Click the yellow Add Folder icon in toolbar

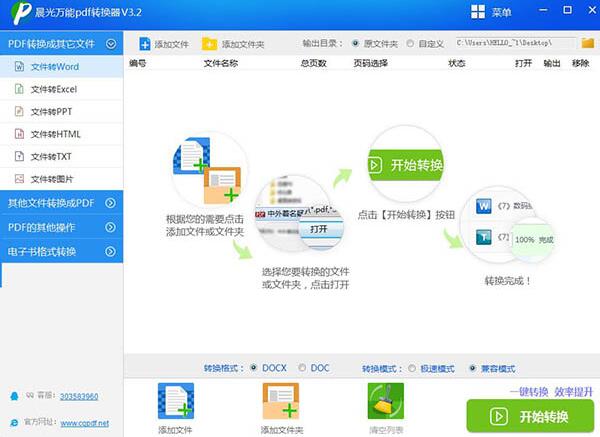(x=209, y=44)
